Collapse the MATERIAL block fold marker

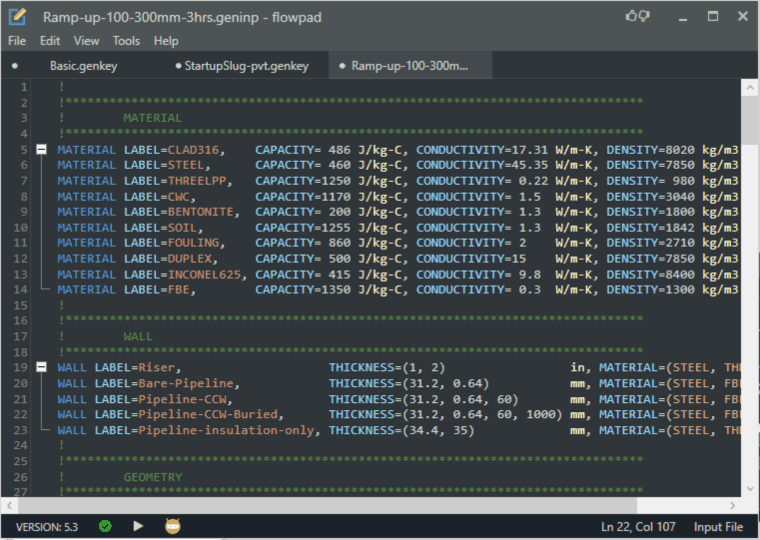41,149
